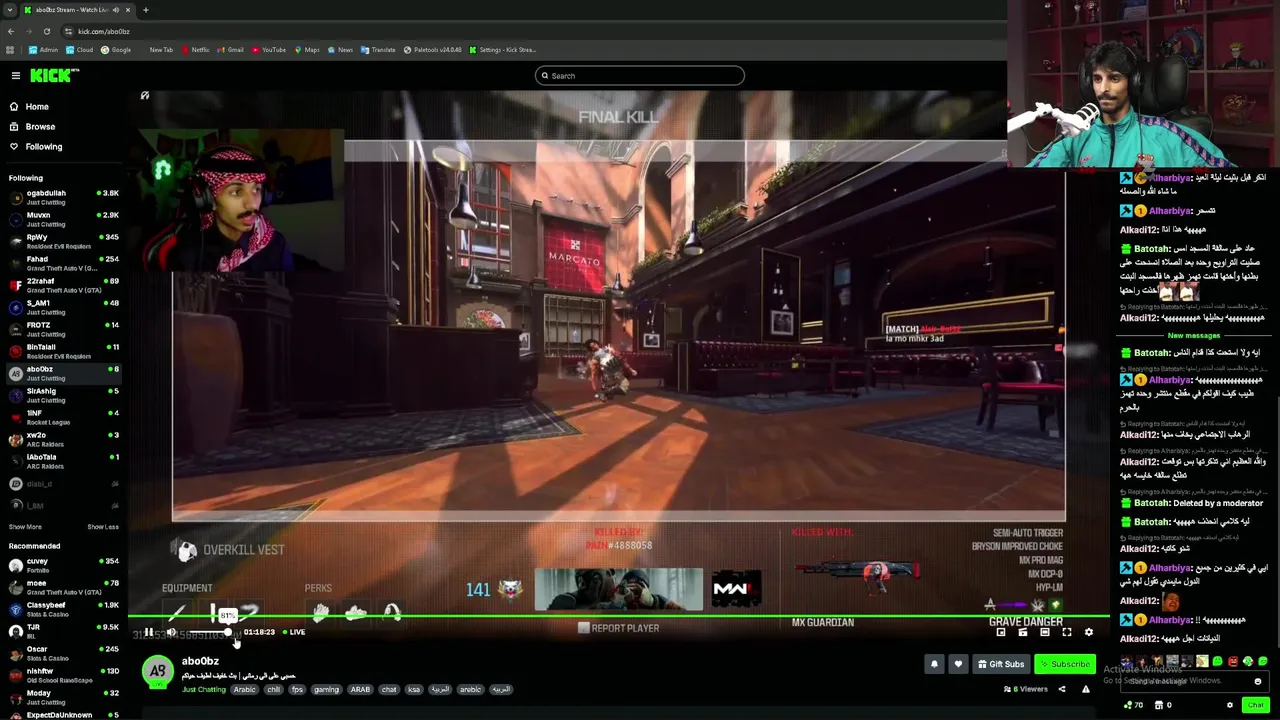This screenshot has height=720, width=1280.
Task: Go back in browser
Action: 11,31
